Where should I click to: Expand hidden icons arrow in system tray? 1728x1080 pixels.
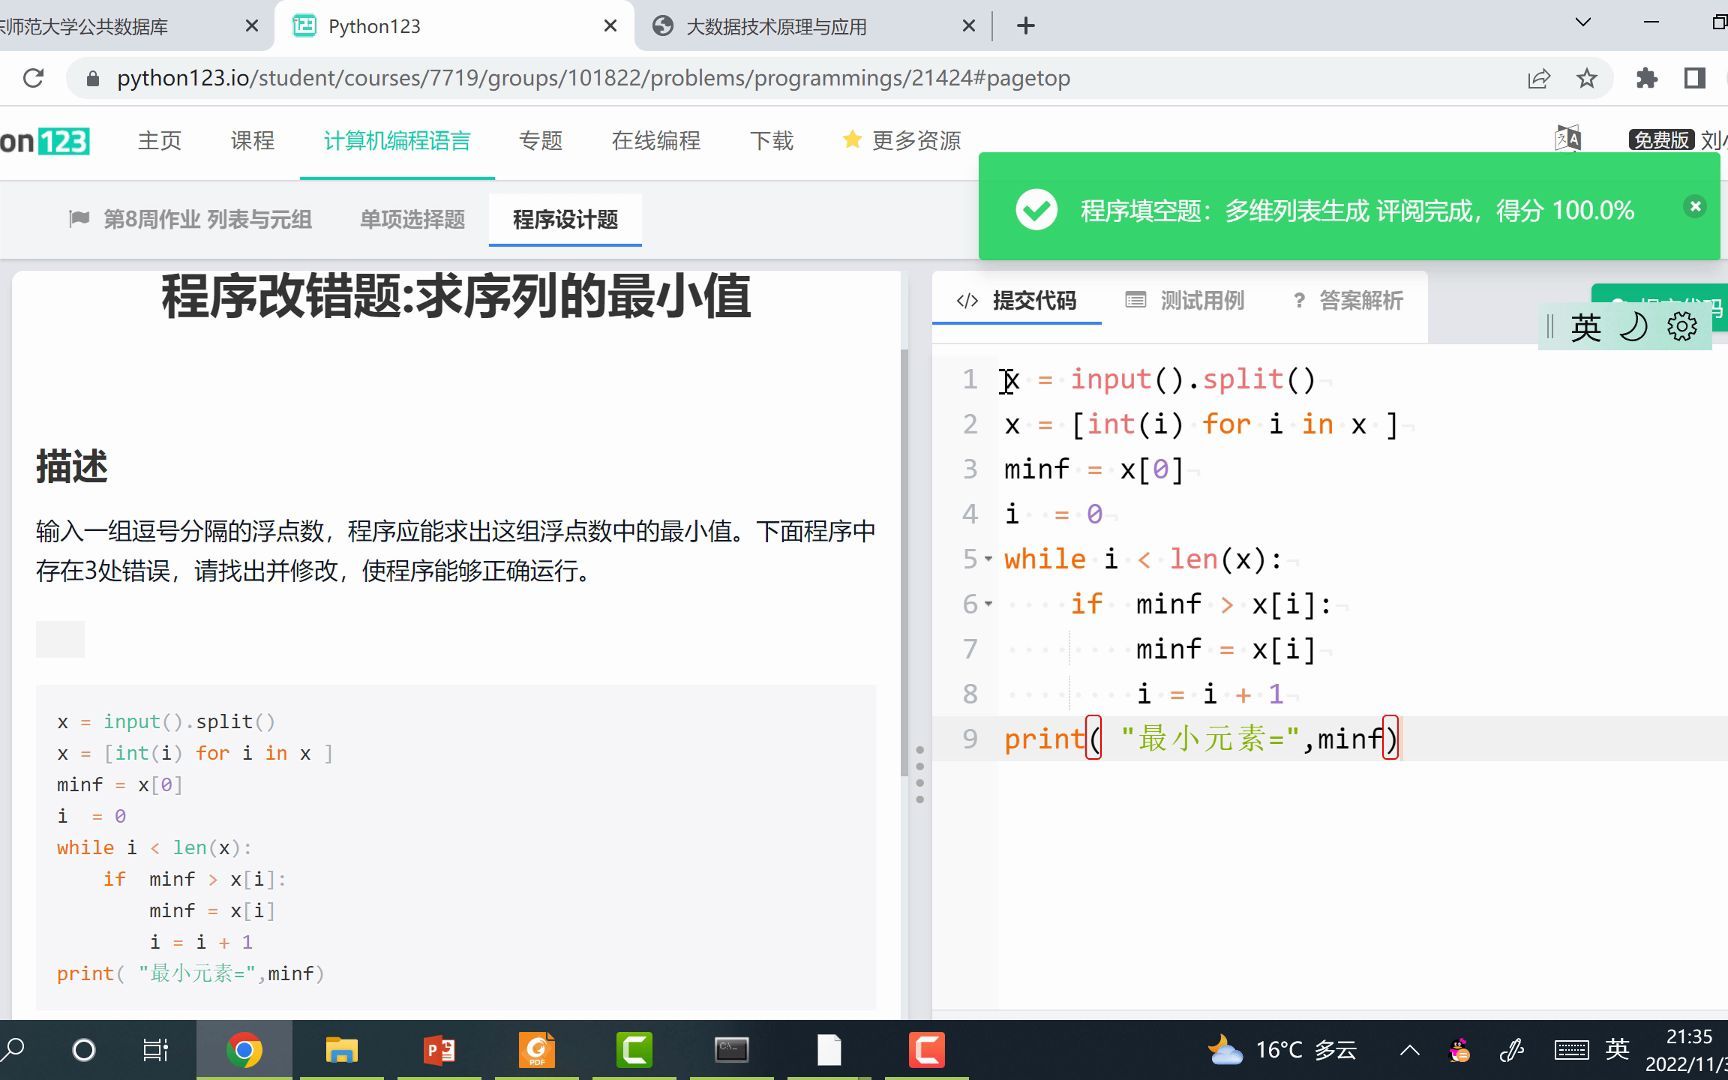point(1409,1049)
